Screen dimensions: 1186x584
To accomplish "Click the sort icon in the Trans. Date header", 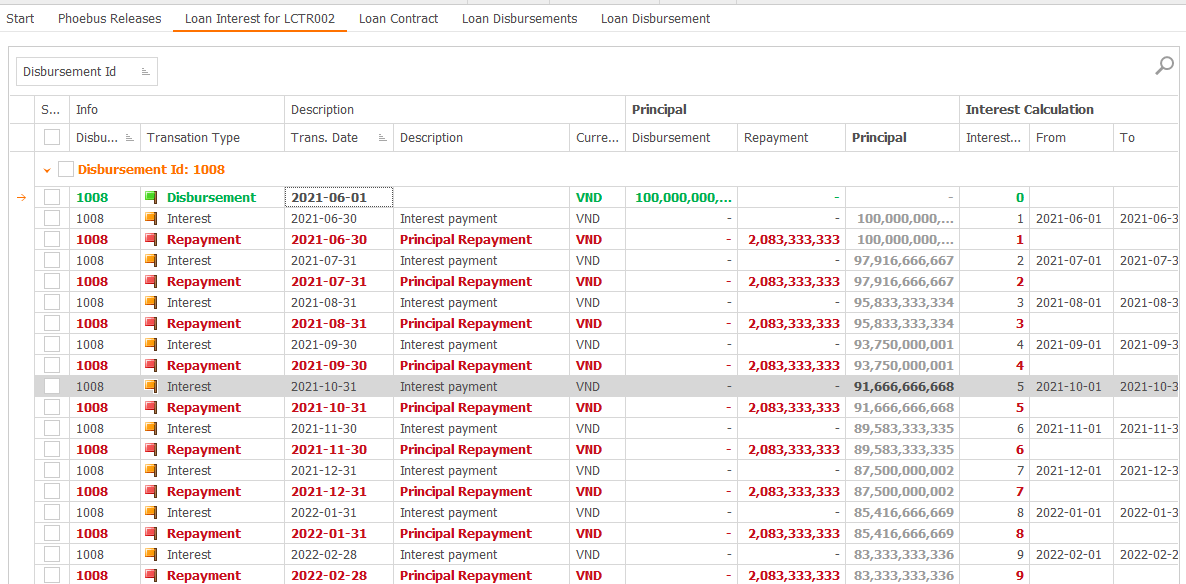I will tap(383, 137).
